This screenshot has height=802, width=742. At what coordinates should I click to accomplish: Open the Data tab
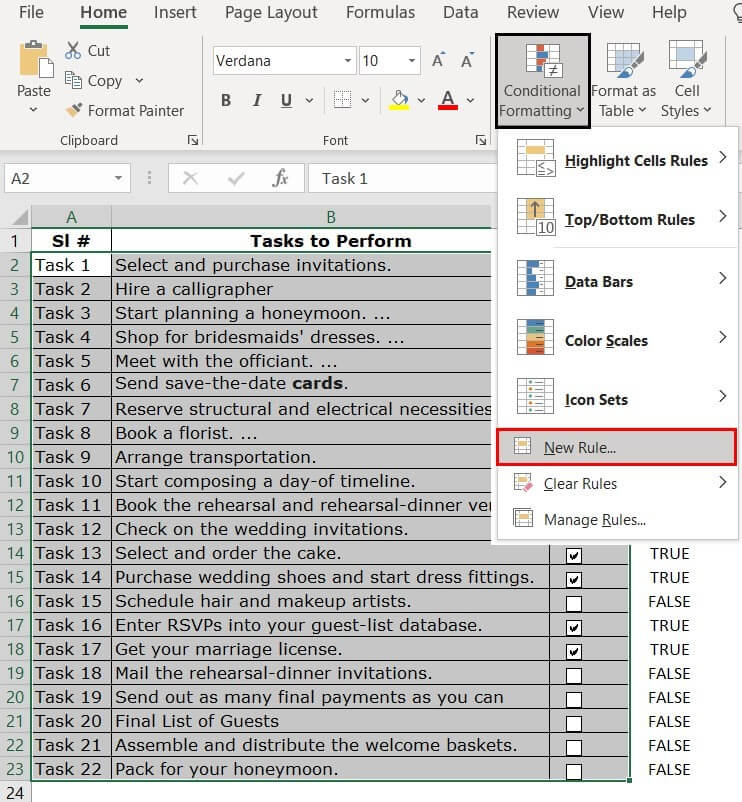click(x=461, y=12)
